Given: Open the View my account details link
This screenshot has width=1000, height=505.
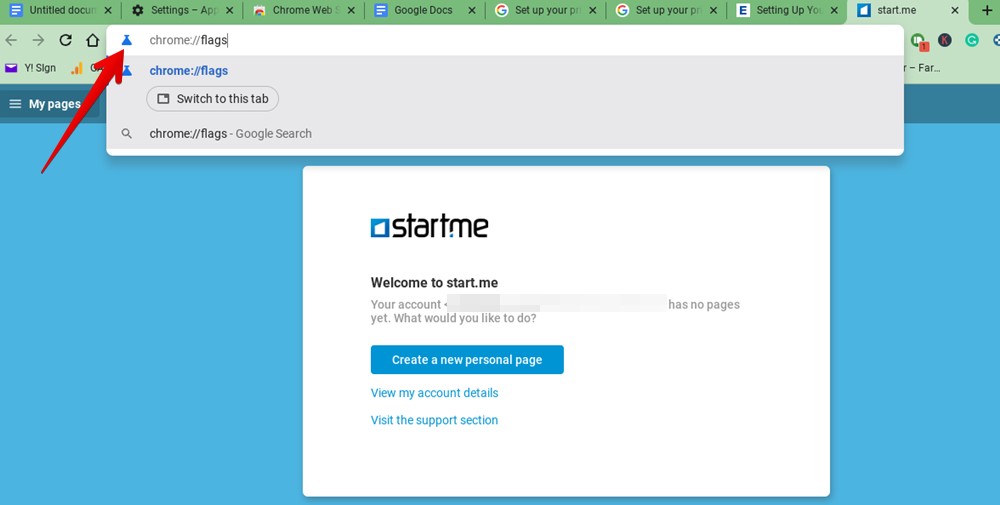Looking at the screenshot, I should (x=434, y=393).
